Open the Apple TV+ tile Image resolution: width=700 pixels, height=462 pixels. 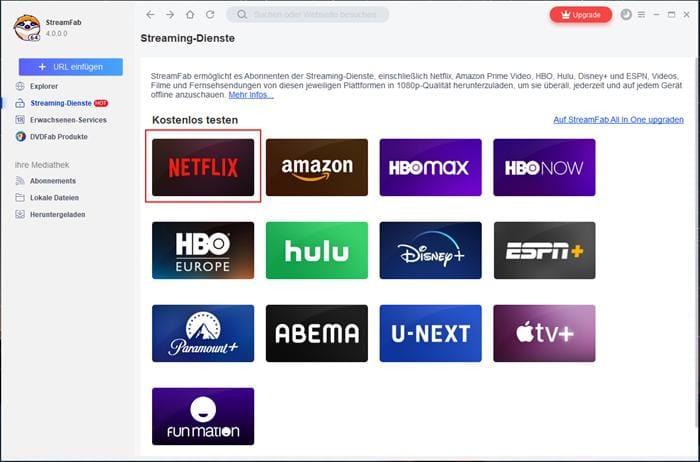click(544, 333)
